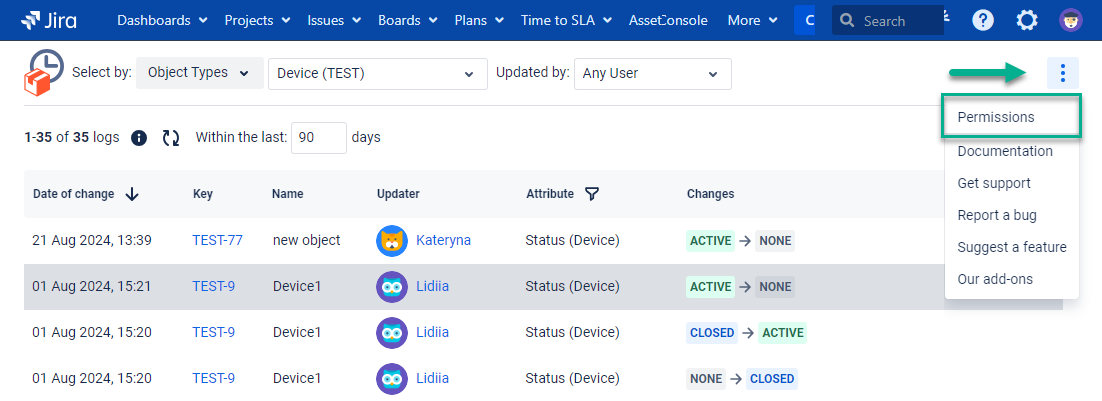Open the Attribute filter funnel icon

(592, 194)
